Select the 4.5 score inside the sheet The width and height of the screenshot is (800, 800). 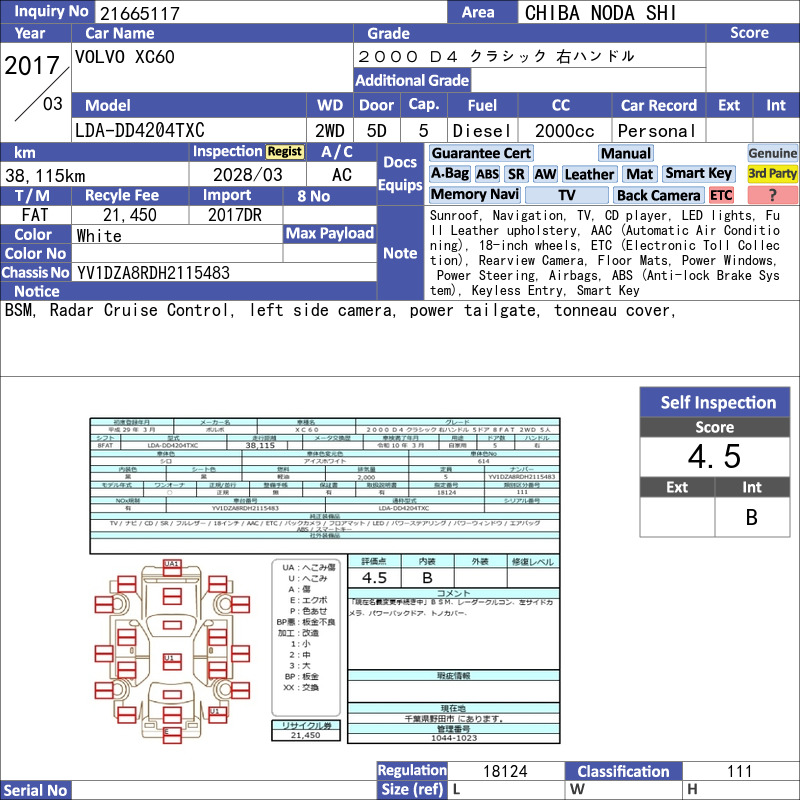(x=374, y=578)
